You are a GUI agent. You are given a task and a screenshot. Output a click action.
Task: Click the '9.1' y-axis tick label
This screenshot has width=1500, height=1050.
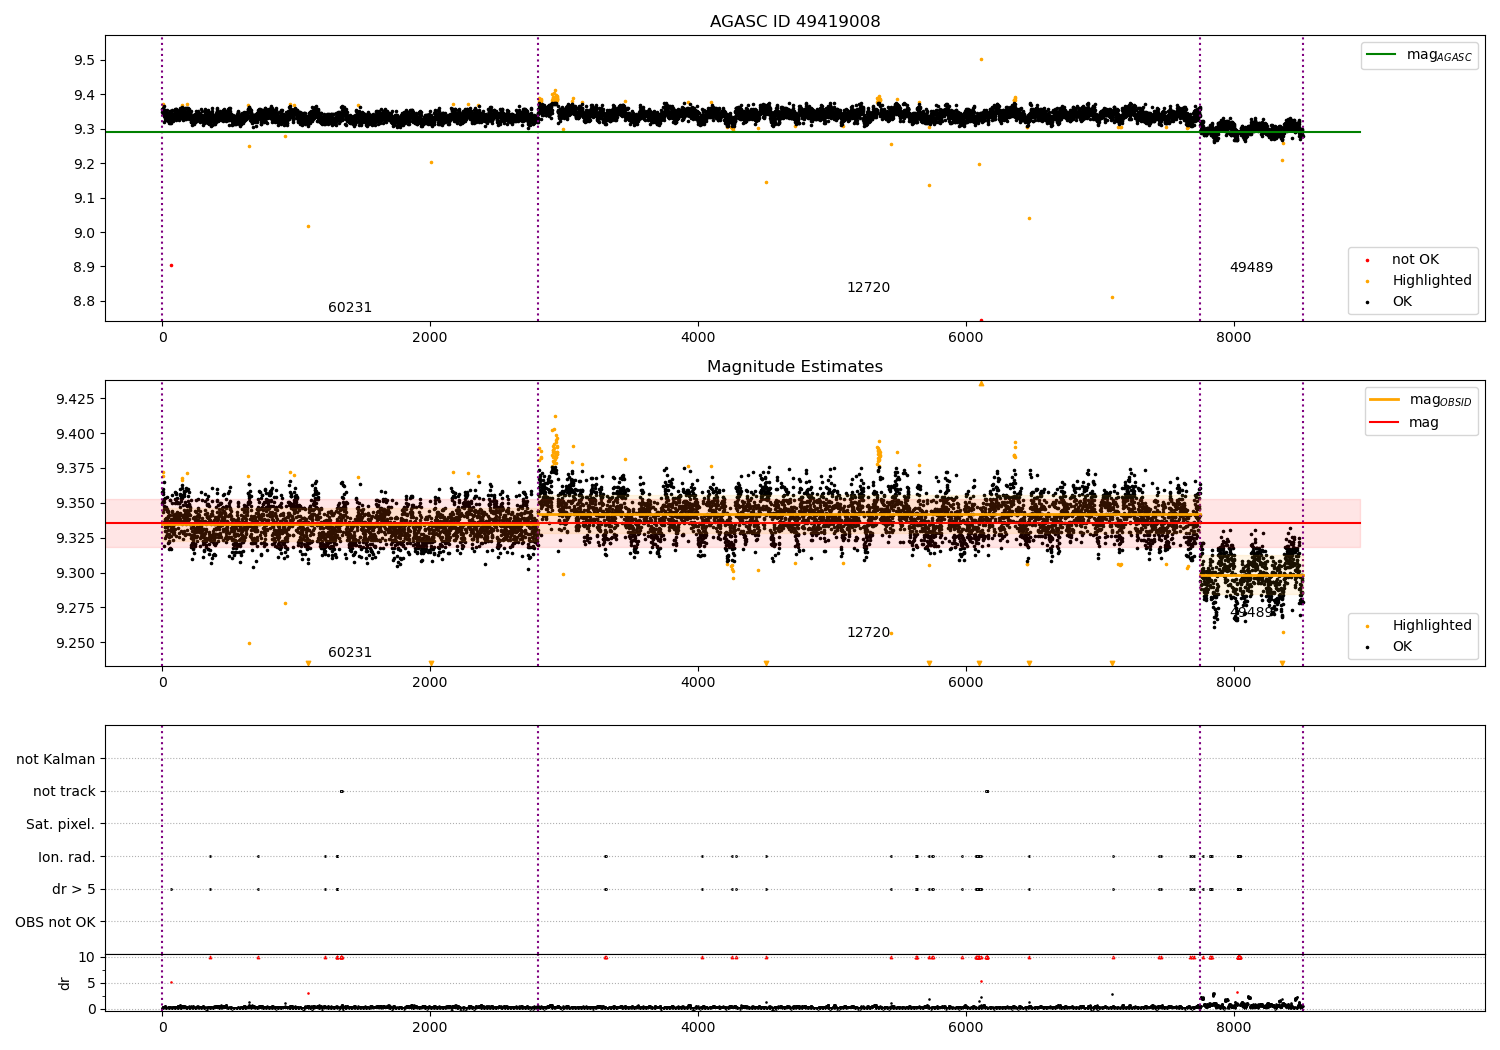(84, 199)
